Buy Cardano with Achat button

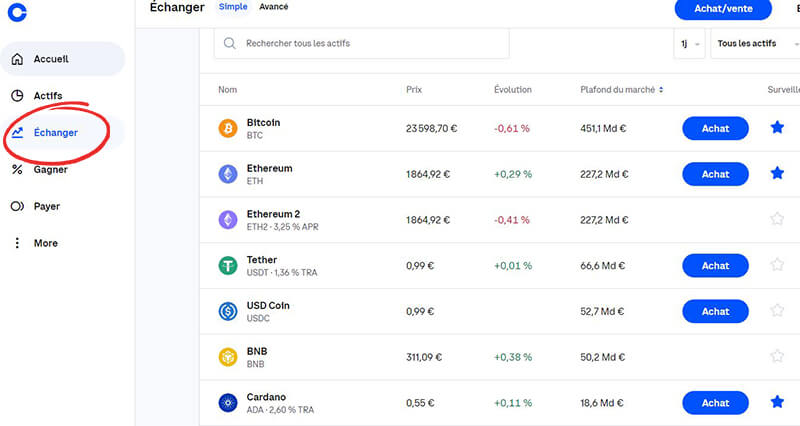(x=715, y=403)
